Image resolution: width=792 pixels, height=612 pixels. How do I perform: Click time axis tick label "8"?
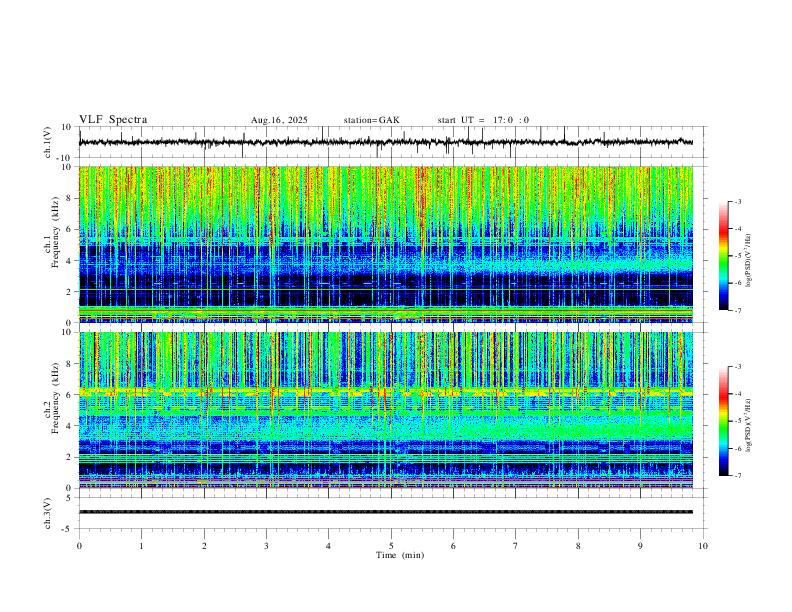click(x=578, y=546)
